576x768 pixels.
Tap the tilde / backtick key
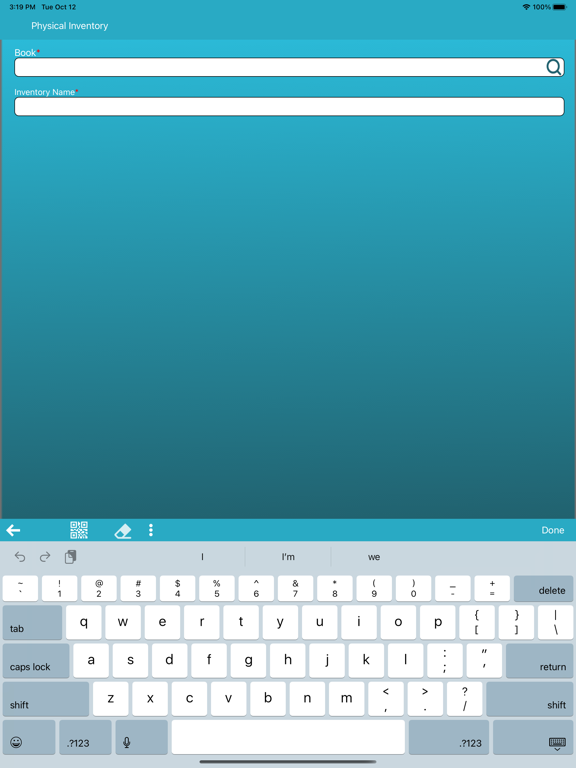tap(20, 588)
